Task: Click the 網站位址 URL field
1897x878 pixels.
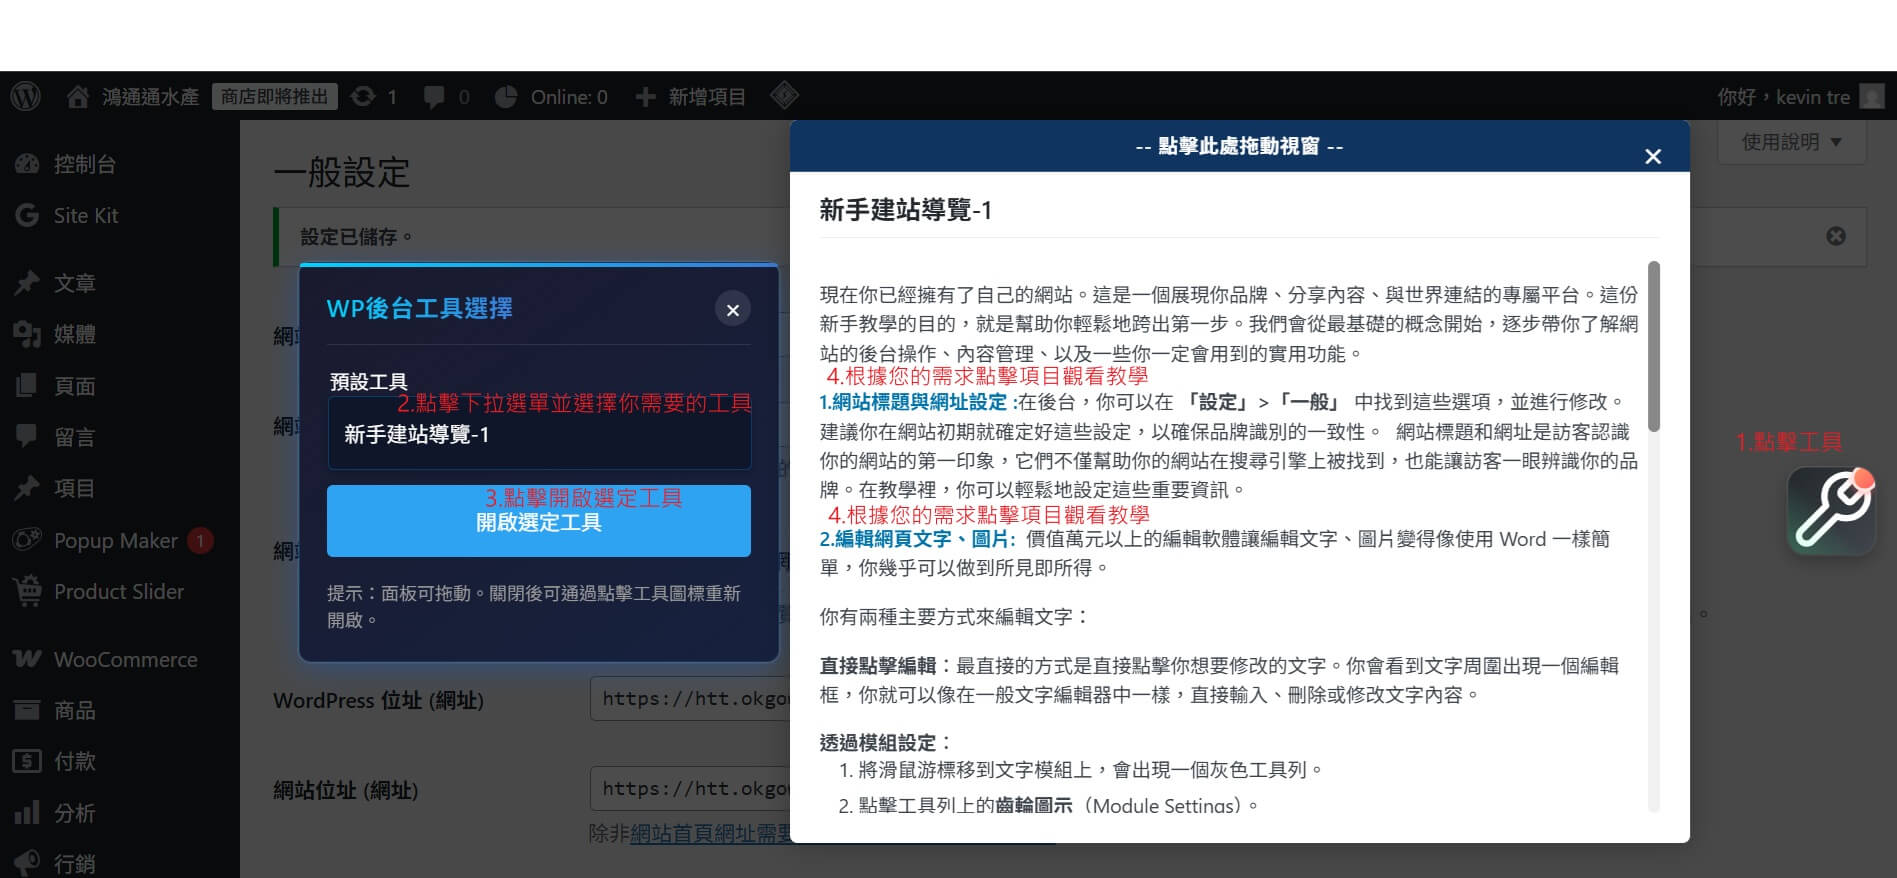Action: [690, 788]
